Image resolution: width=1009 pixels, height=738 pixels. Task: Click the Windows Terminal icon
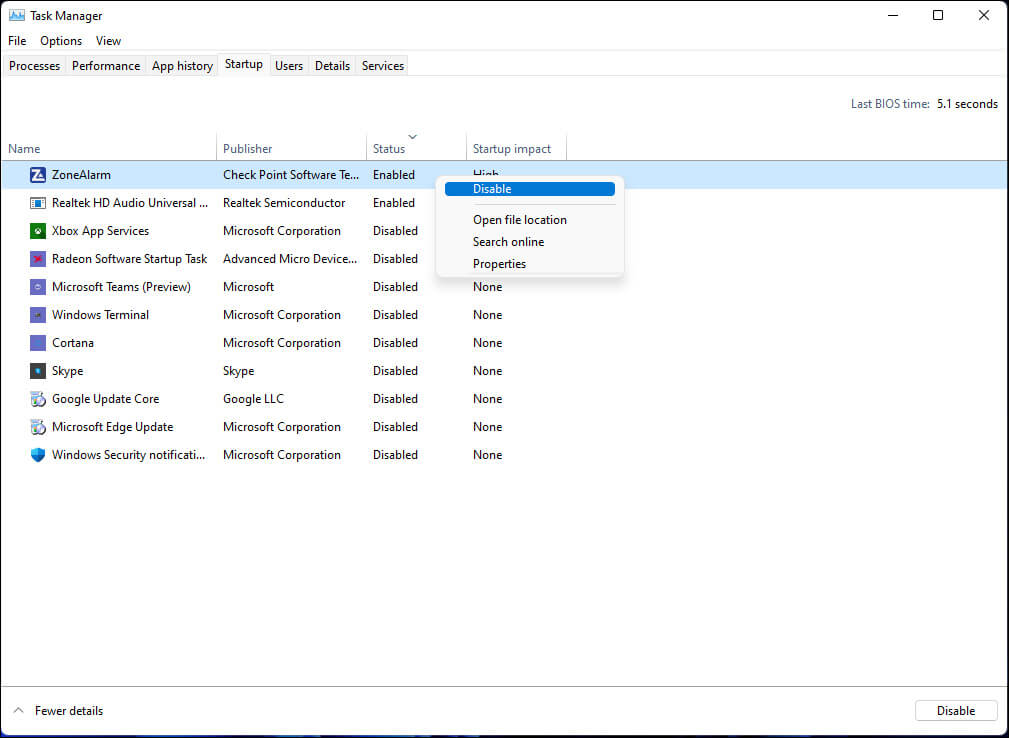pos(38,315)
